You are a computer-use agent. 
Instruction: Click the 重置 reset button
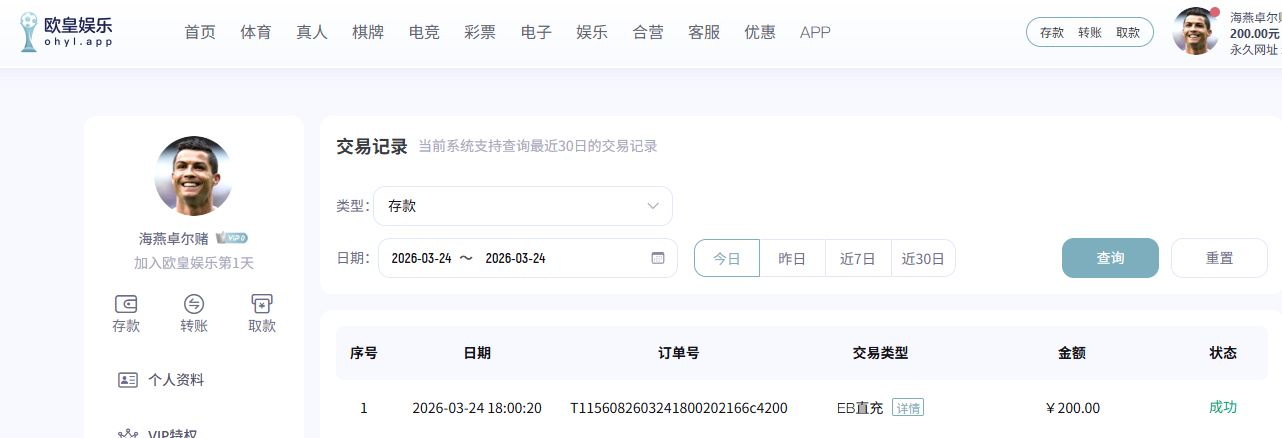1219,258
